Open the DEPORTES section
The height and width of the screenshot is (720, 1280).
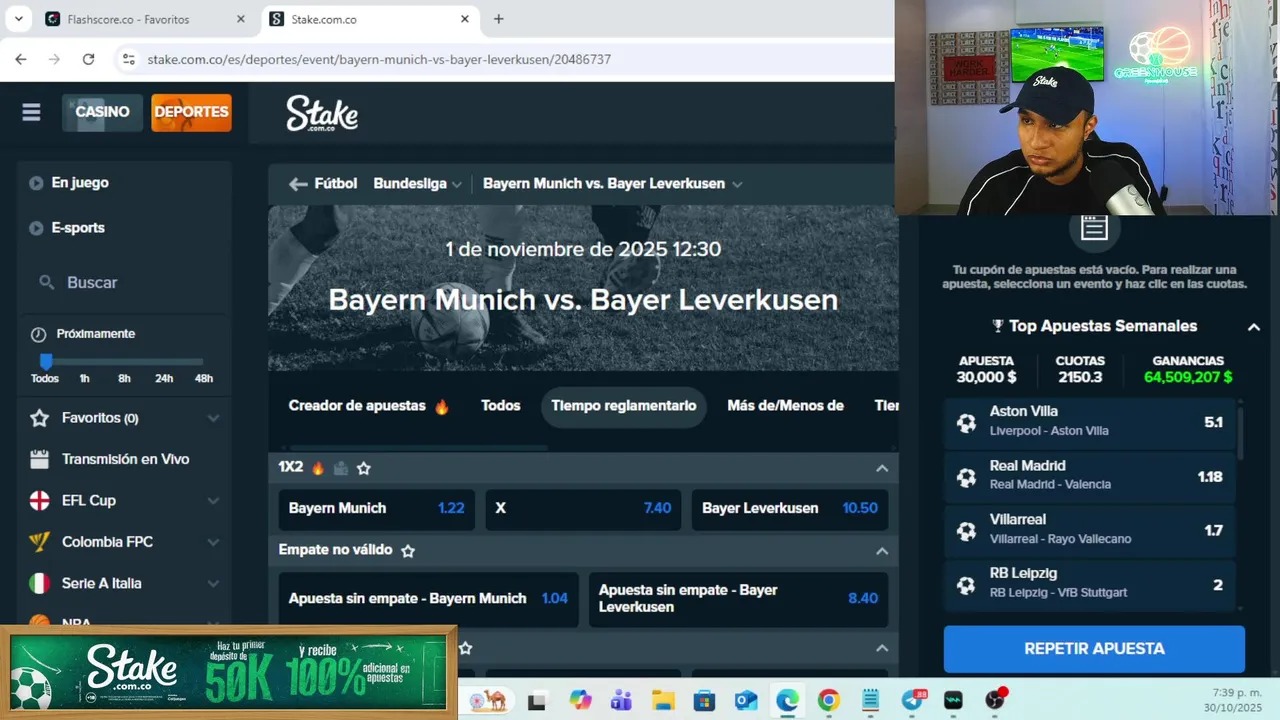pos(191,112)
